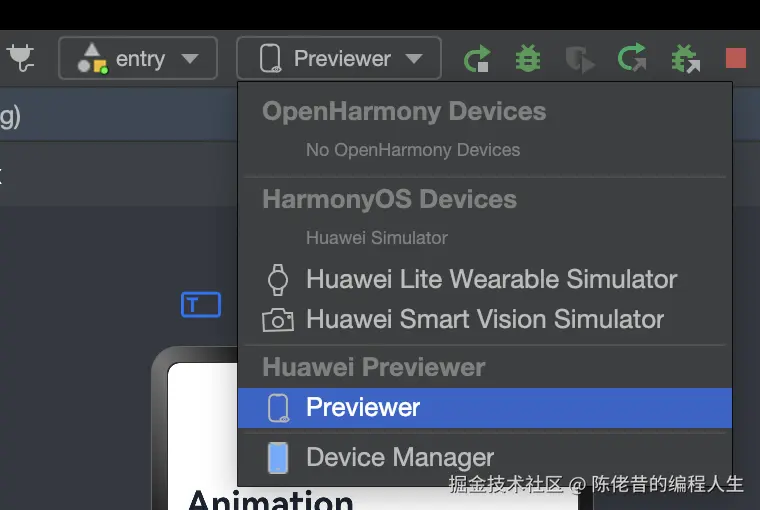
Task: Choose the highlighted Previewer entry
Action: point(363,408)
